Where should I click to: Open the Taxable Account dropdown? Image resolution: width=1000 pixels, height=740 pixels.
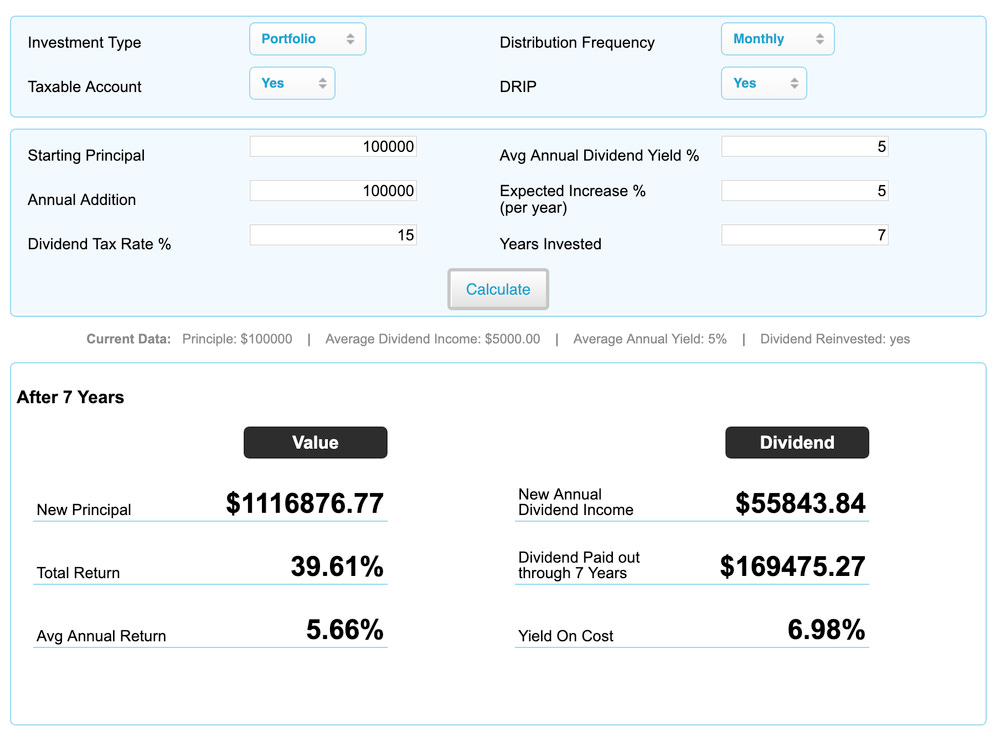coord(292,83)
